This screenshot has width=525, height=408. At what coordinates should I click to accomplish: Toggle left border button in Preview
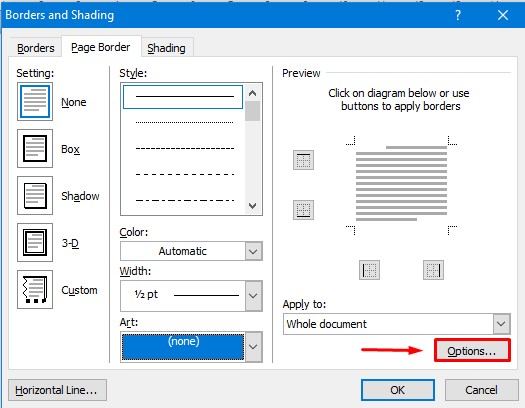369,270
